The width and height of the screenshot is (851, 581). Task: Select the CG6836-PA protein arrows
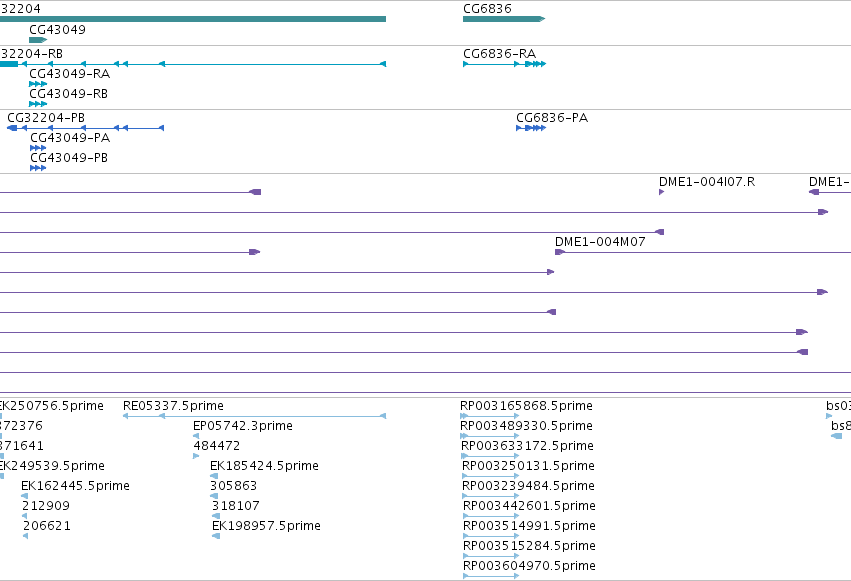pos(531,128)
